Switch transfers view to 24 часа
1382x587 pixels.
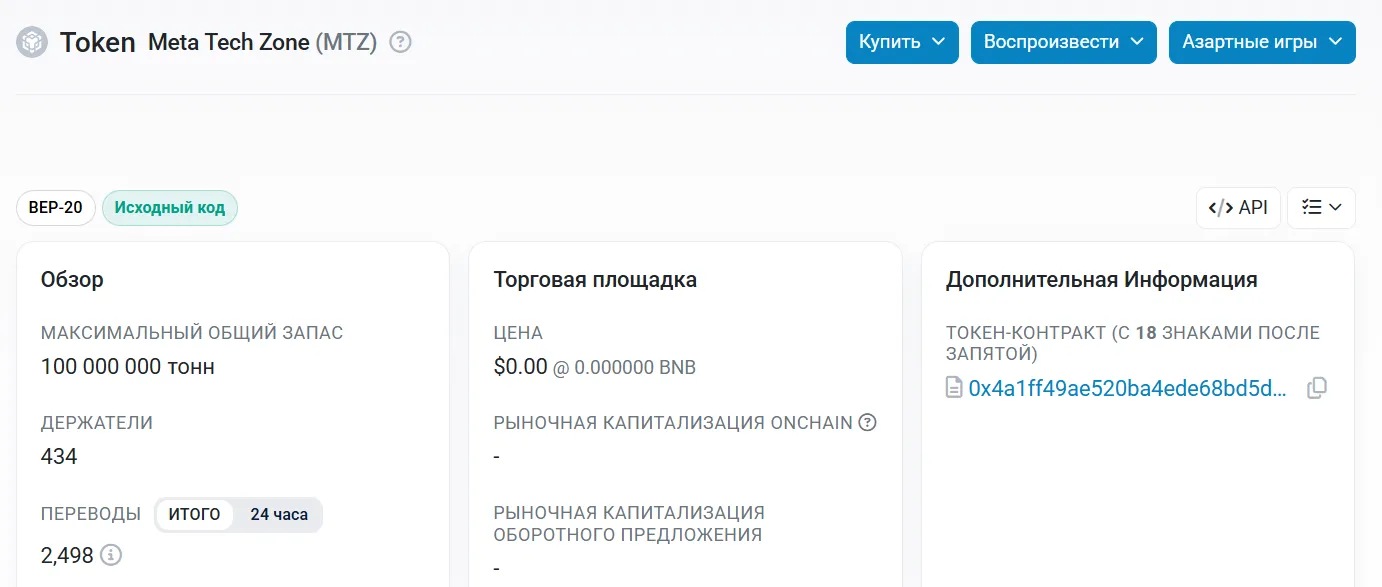tap(279, 515)
